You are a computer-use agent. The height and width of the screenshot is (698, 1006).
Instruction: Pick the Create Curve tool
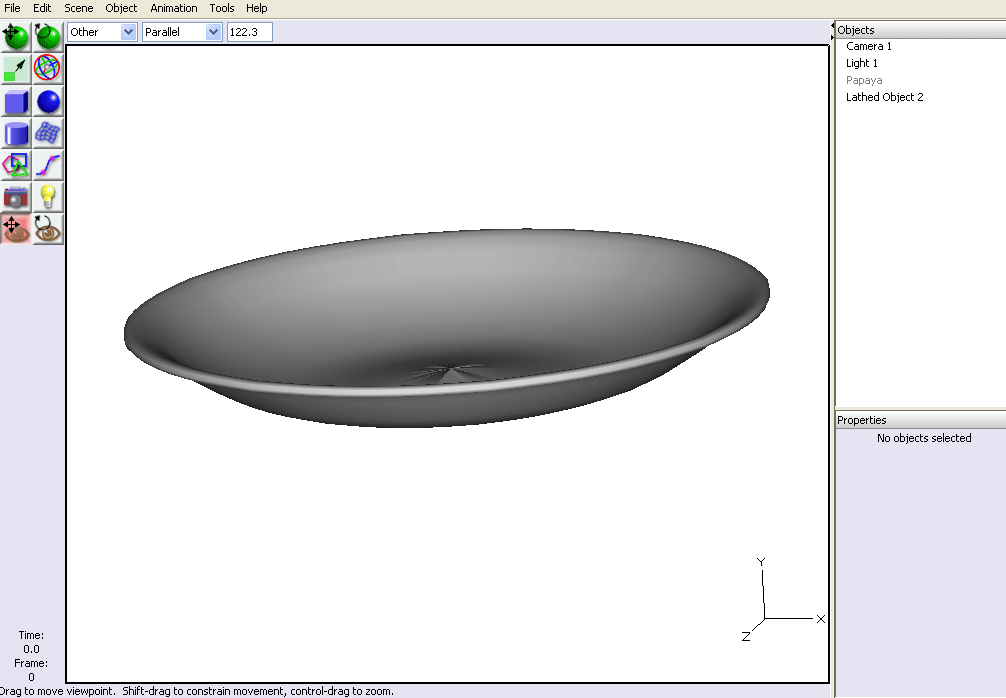[48, 165]
